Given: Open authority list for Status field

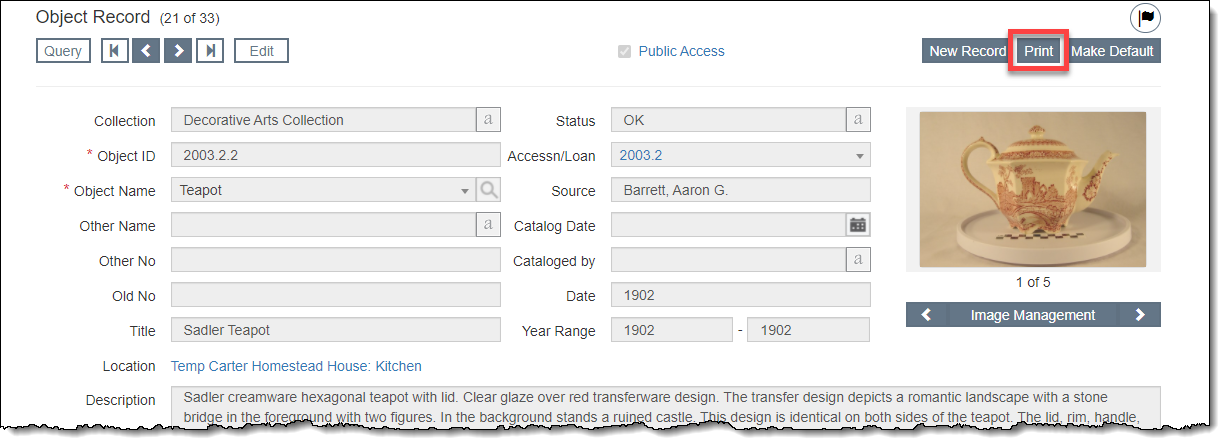Looking at the screenshot, I should tap(857, 120).
